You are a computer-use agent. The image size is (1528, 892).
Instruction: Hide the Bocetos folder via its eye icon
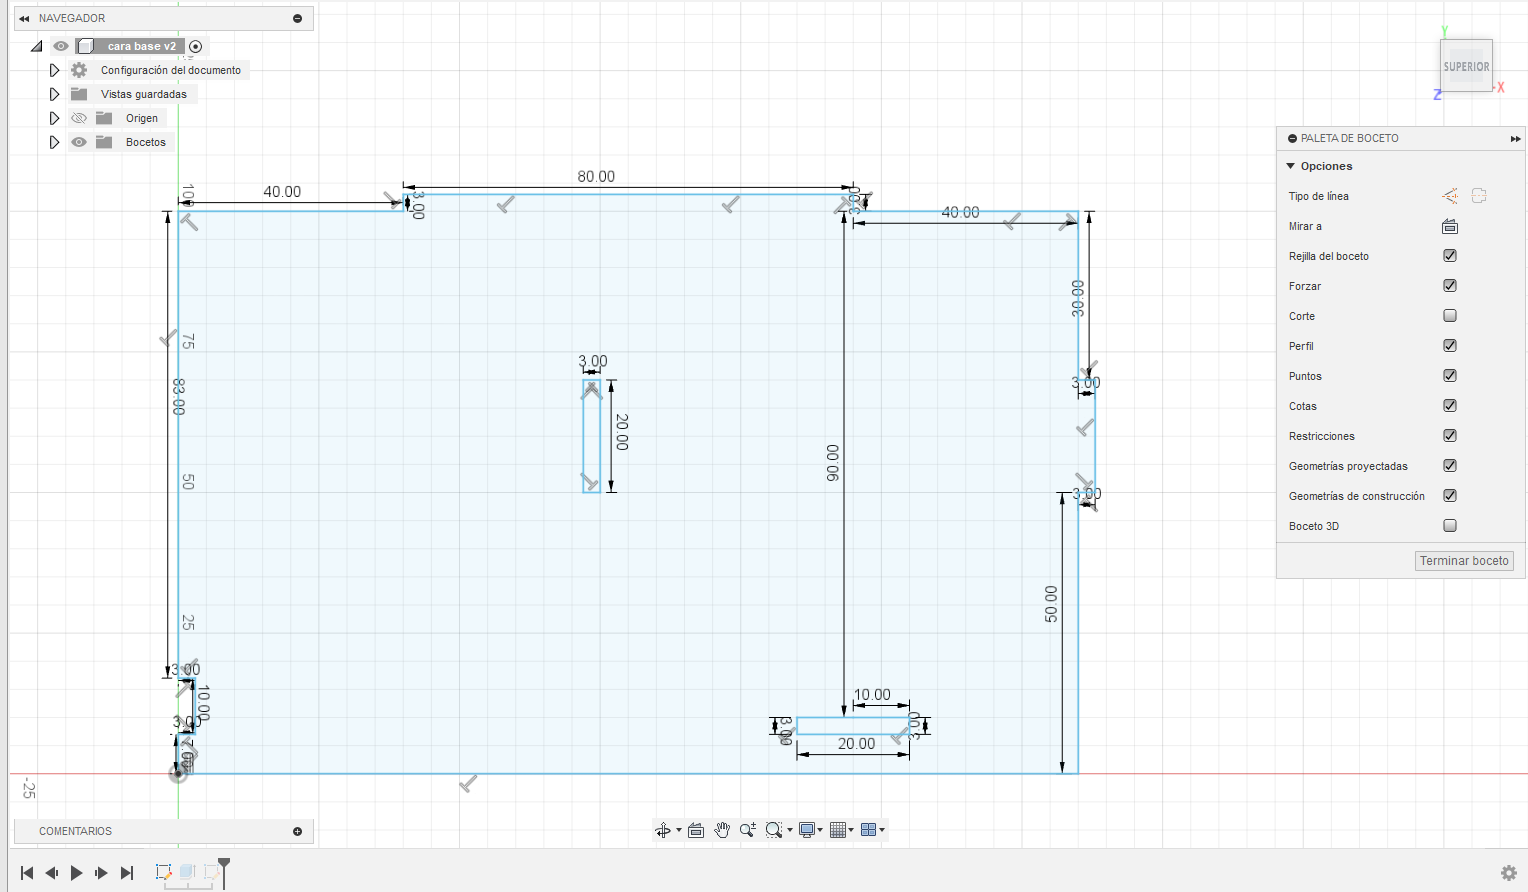(79, 142)
